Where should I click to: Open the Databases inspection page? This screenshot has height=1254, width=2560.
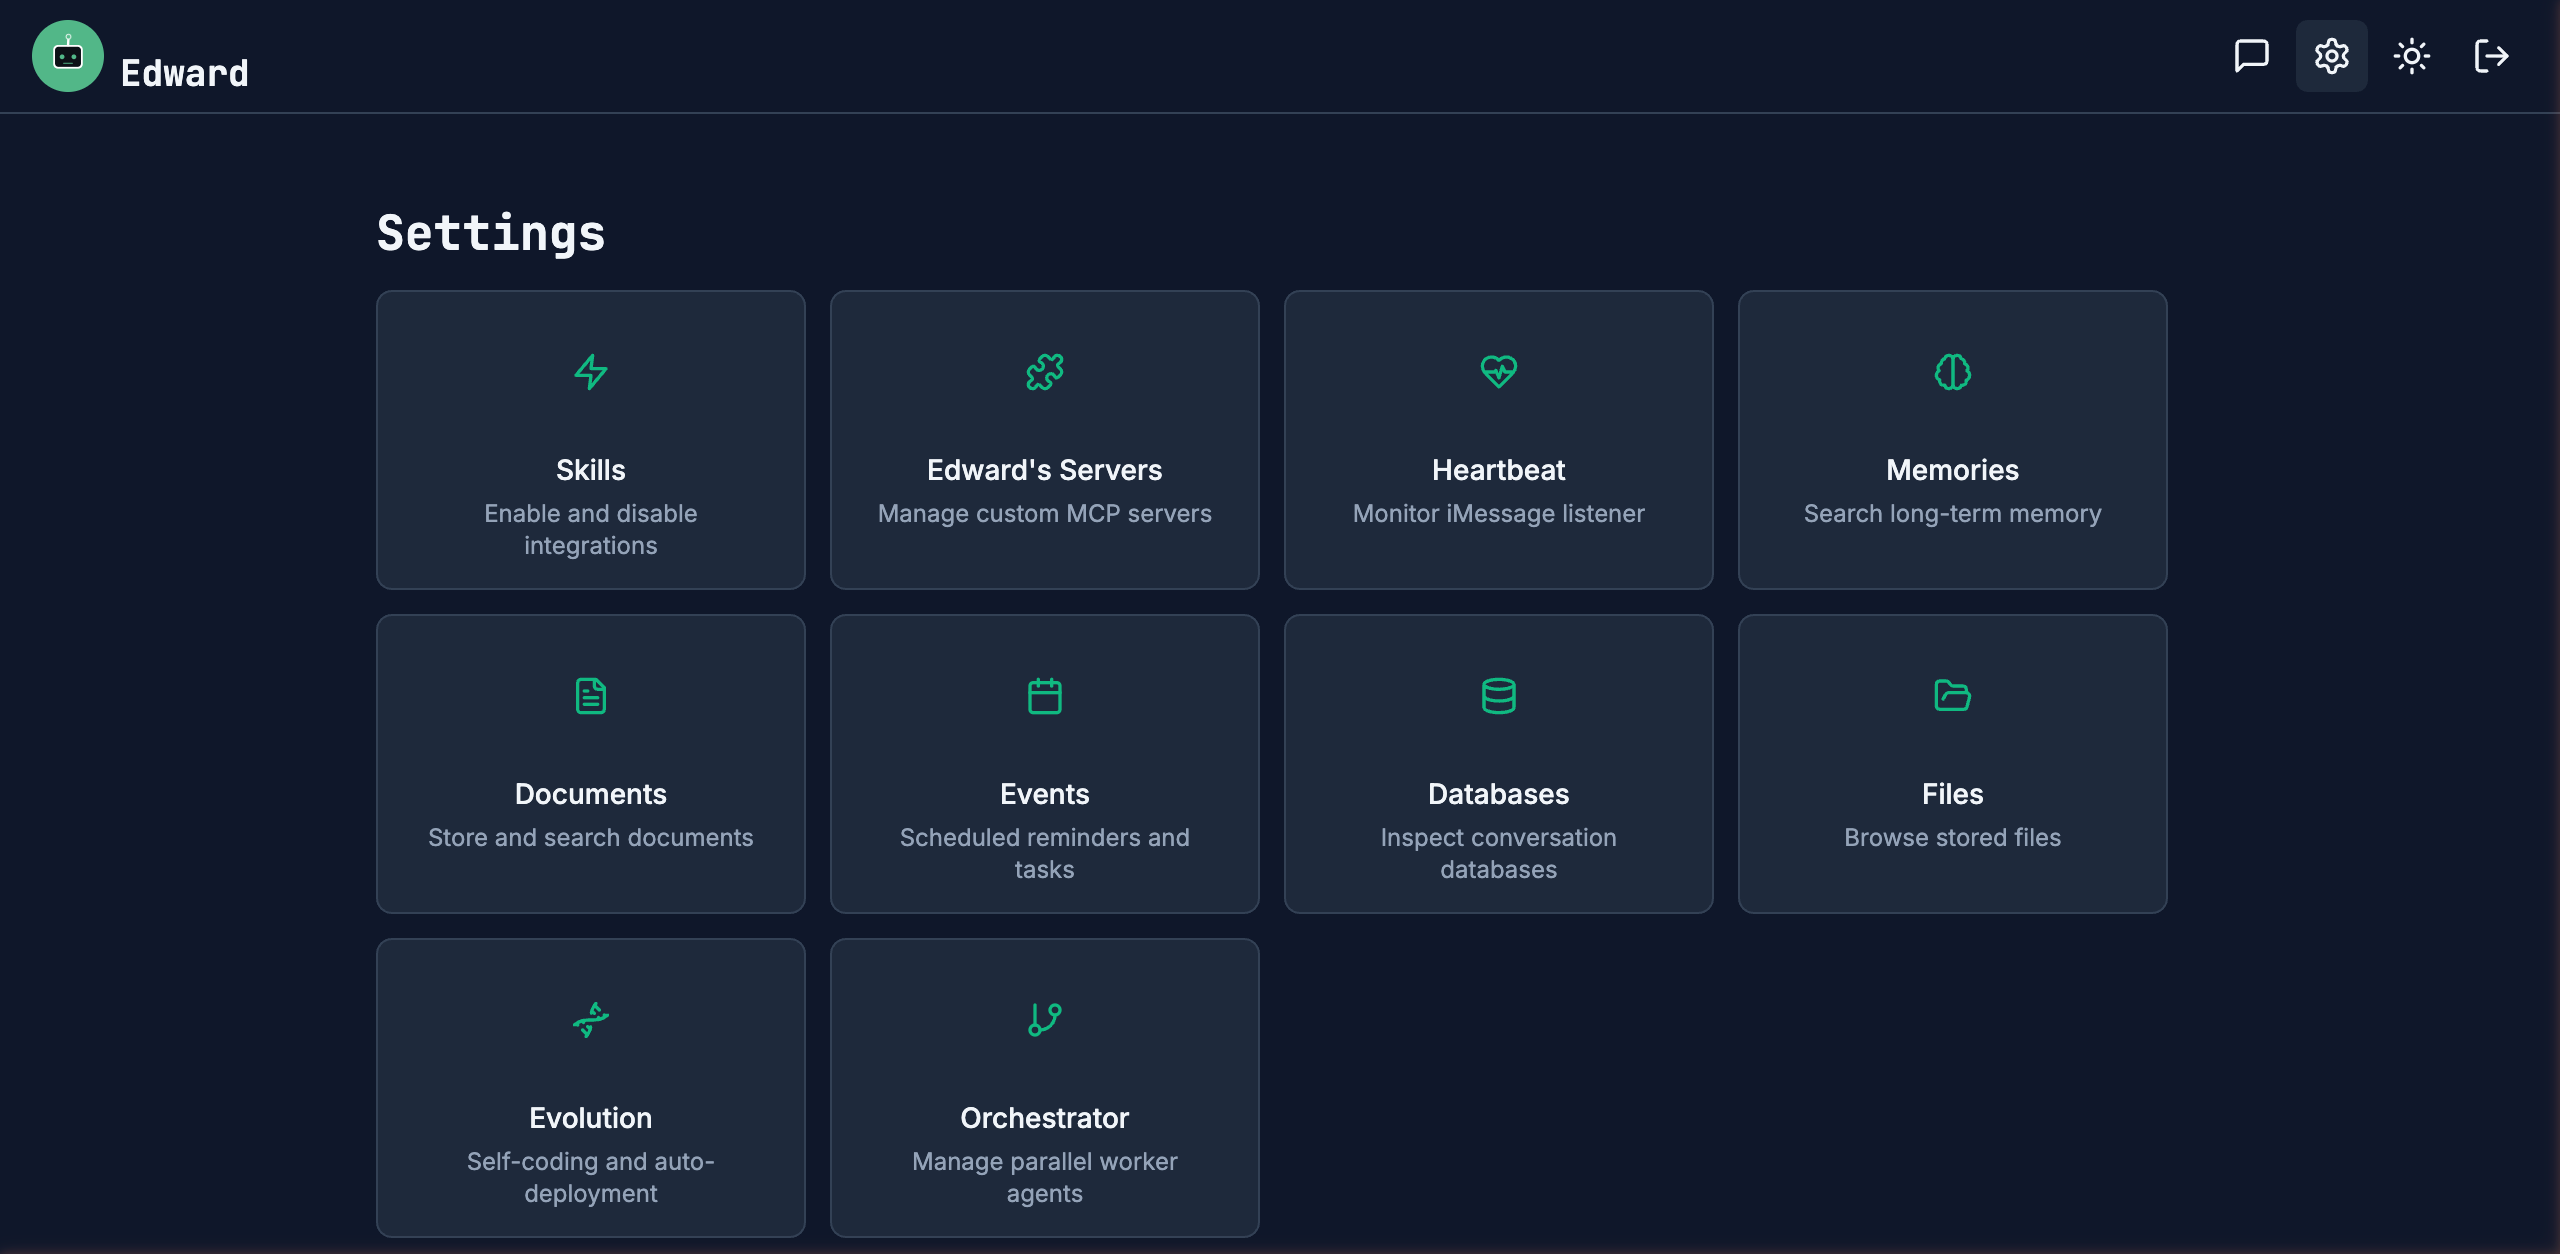pos(1498,764)
